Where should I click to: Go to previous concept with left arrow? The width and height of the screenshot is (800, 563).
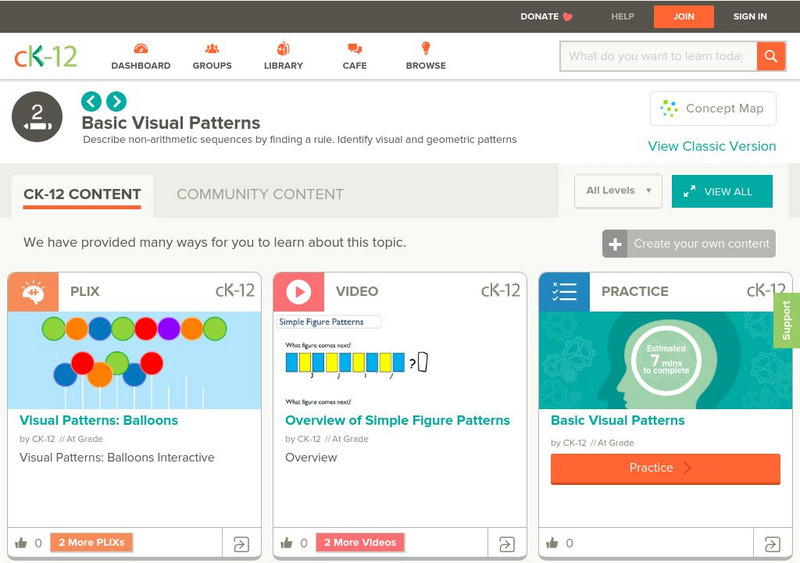tap(91, 101)
